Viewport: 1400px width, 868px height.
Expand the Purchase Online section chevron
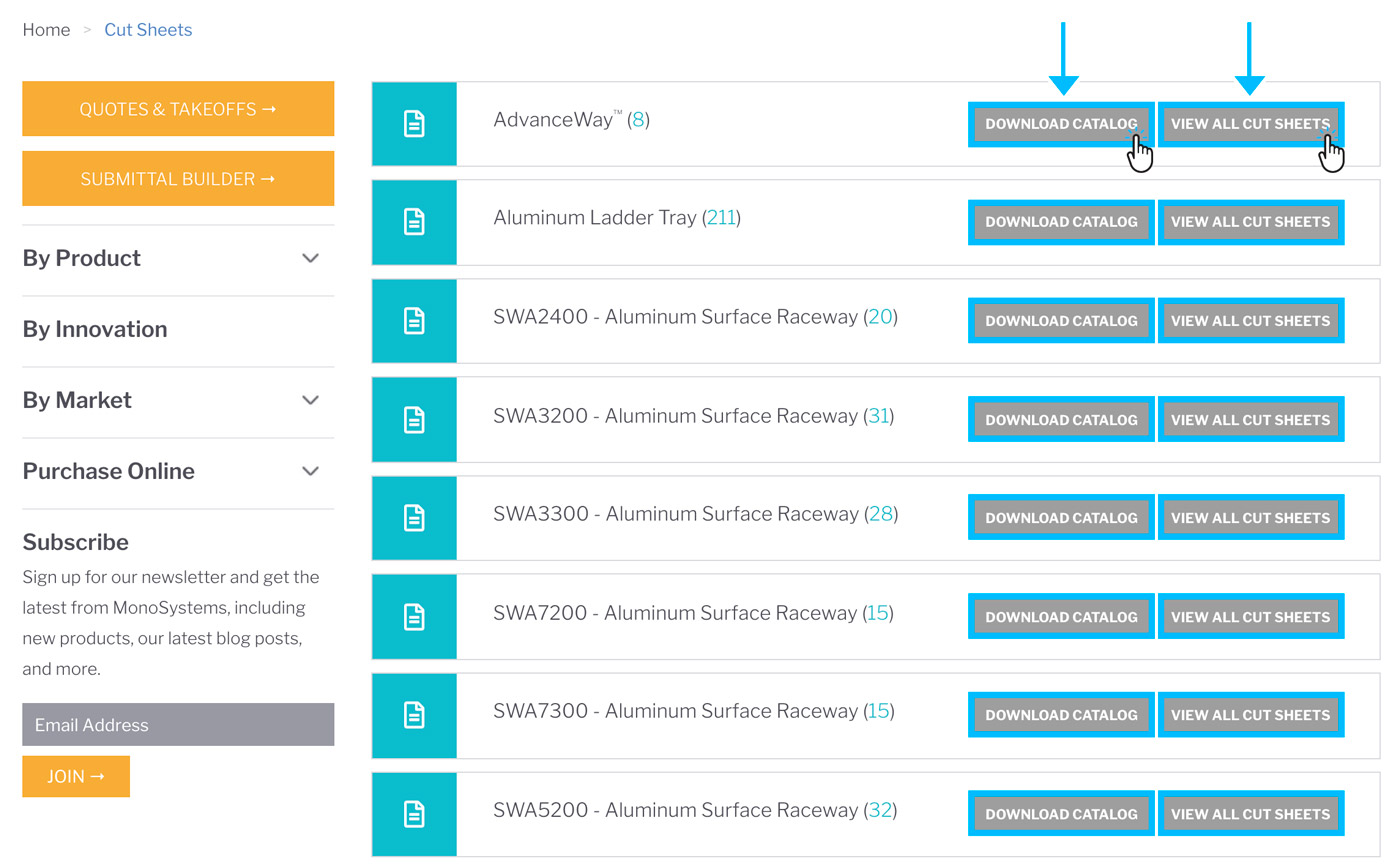(311, 471)
